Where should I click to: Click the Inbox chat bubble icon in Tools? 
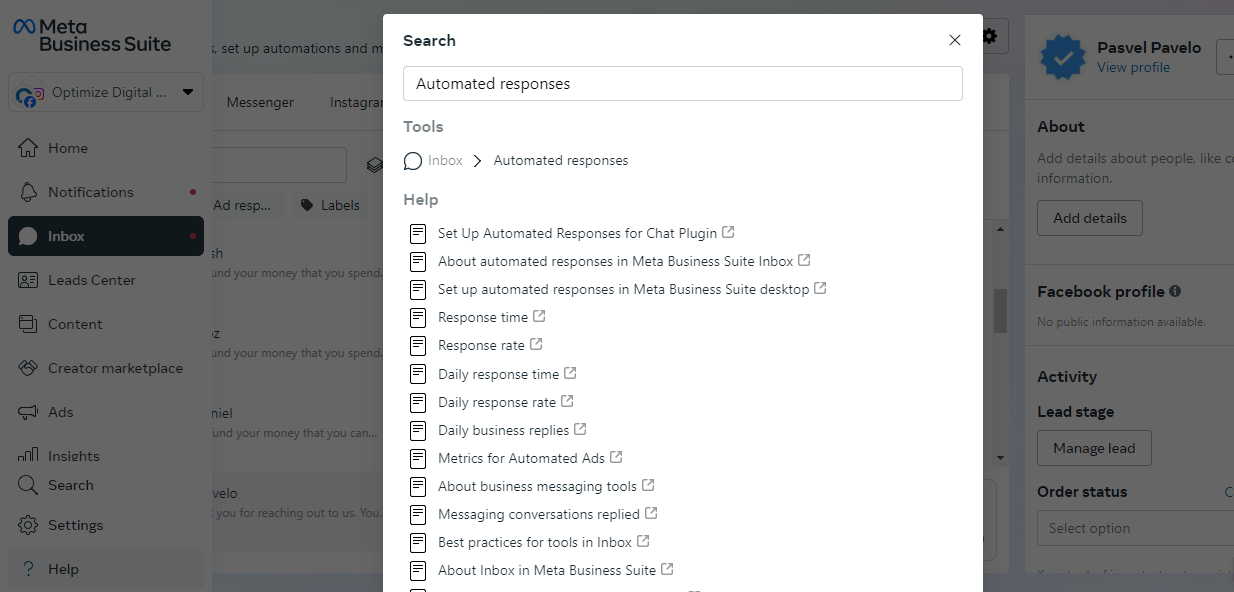413,161
